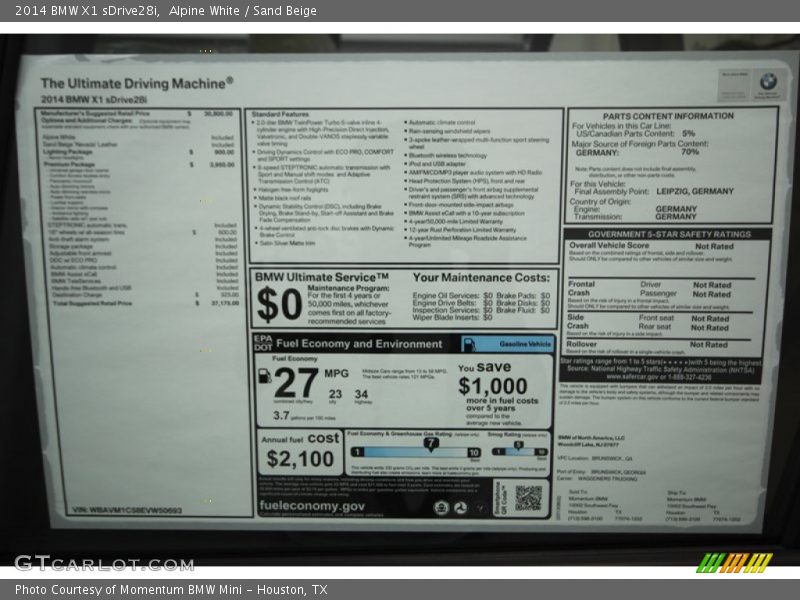Click "GOVERNMENT 5-STAR SAFETY RATINGS" header
The image size is (800, 600).
pyautogui.click(x=669, y=234)
